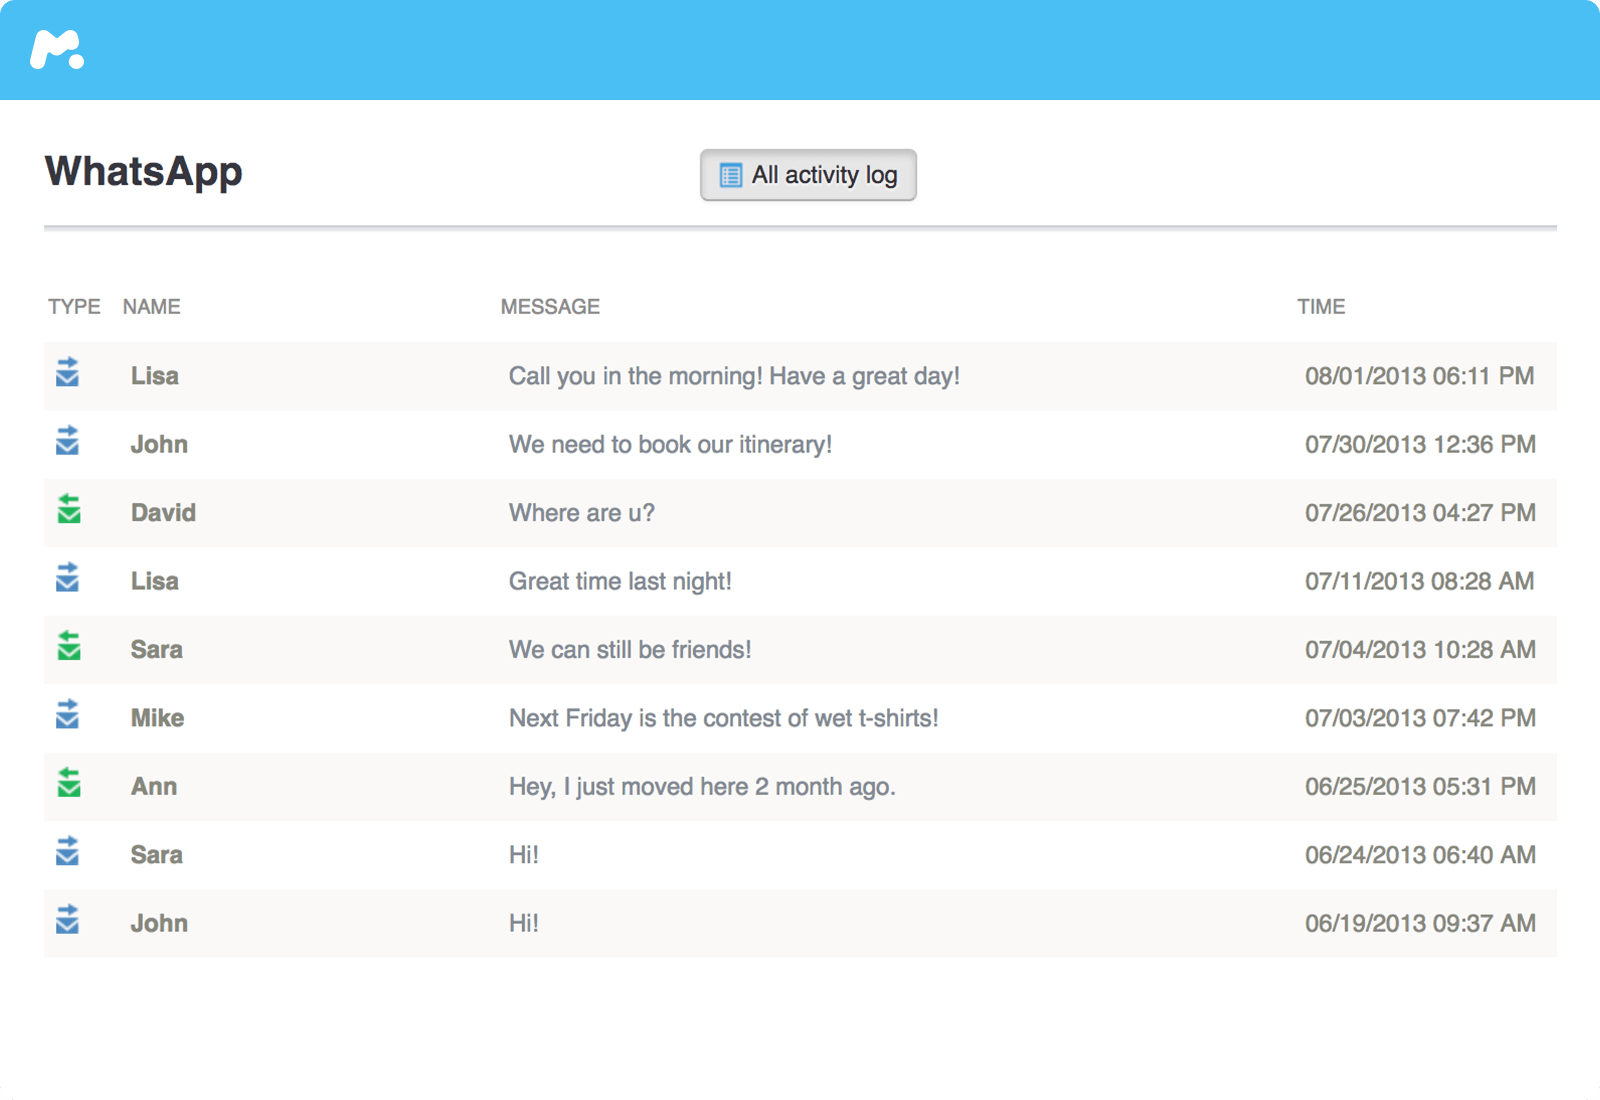Click the mSpy logo in header

[x=57, y=50]
